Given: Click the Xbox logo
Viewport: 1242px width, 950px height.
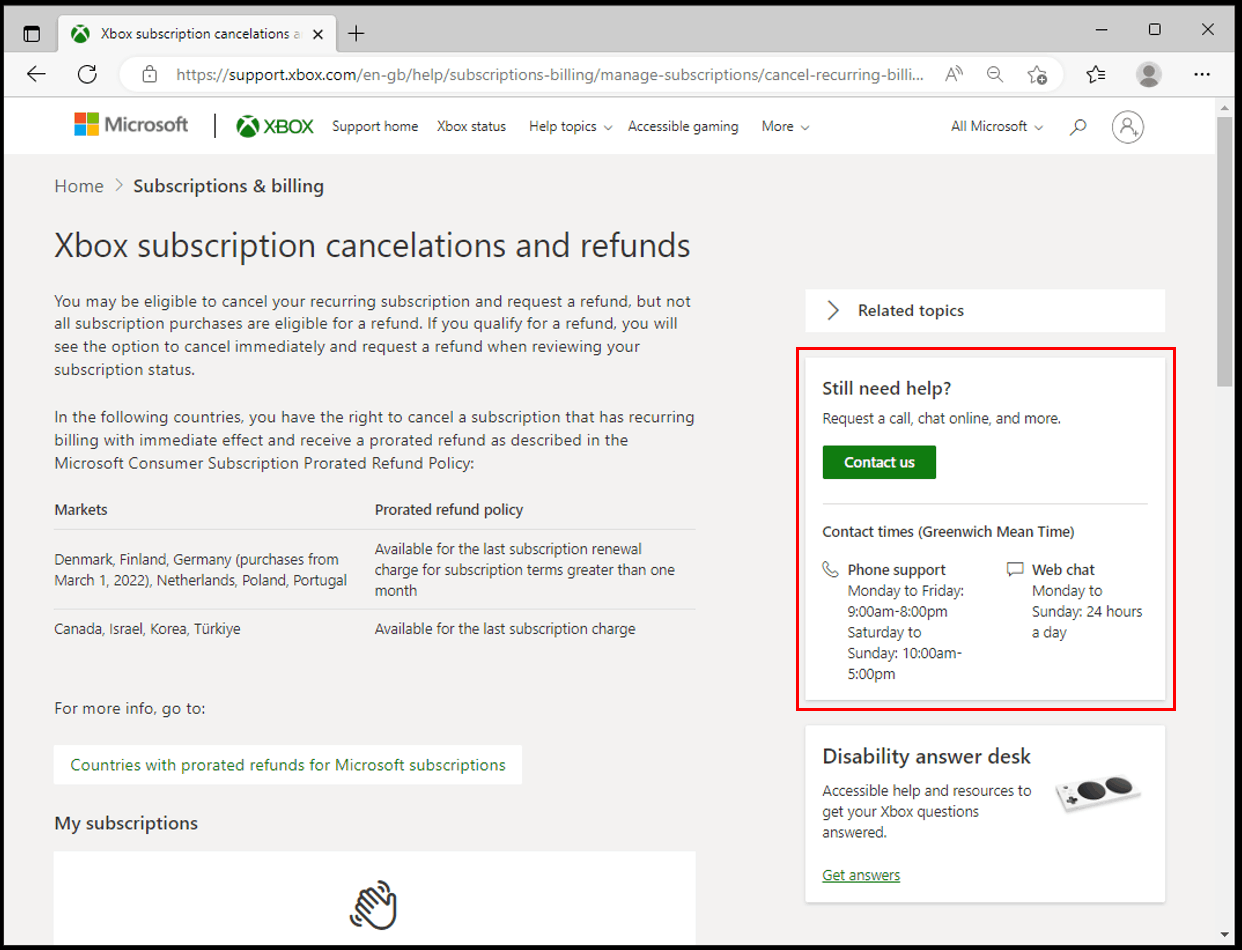Looking at the screenshot, I should 275,126.
